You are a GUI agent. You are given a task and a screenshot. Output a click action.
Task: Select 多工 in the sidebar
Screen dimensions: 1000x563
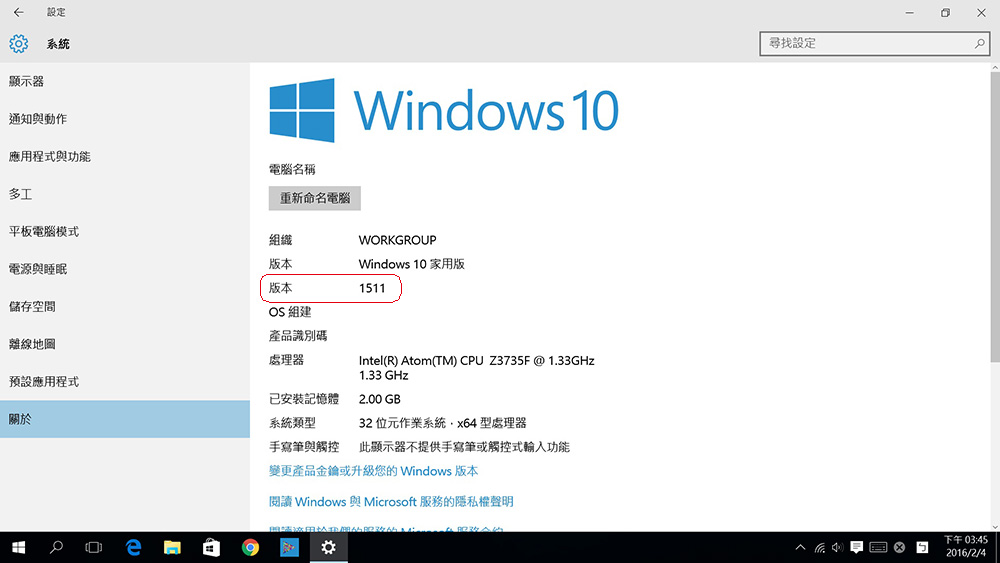(124, 194)
